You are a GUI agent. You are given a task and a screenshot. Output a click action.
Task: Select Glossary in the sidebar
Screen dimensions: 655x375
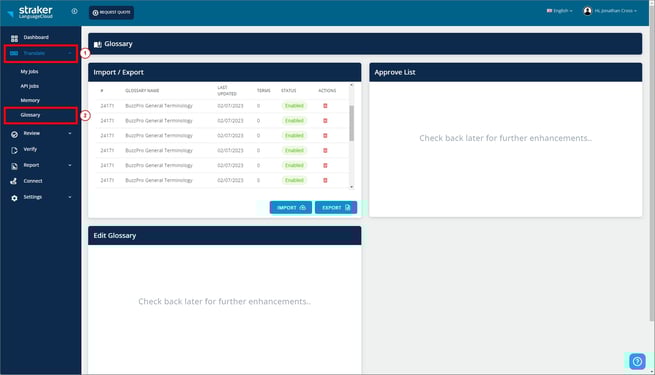coord(30,115)
